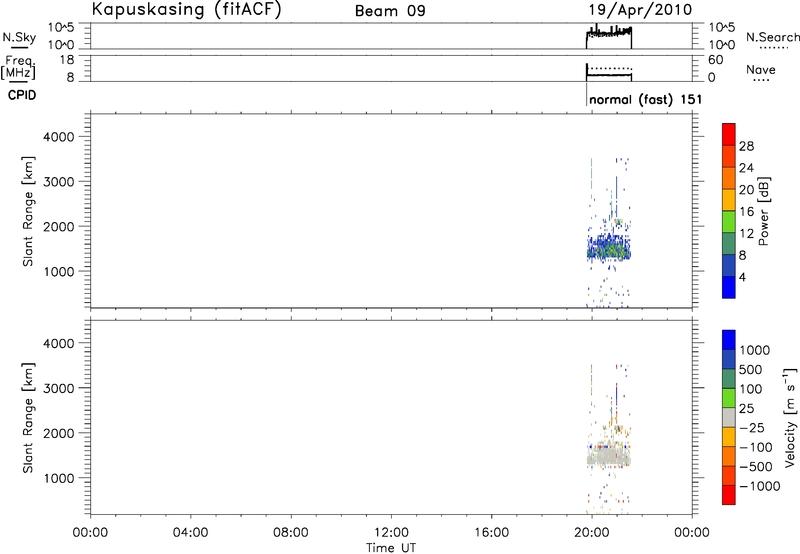Click the 08:00 time tick label
This screenshot has height=554, width=800.
pyautogui.click(x=291, y=533)
